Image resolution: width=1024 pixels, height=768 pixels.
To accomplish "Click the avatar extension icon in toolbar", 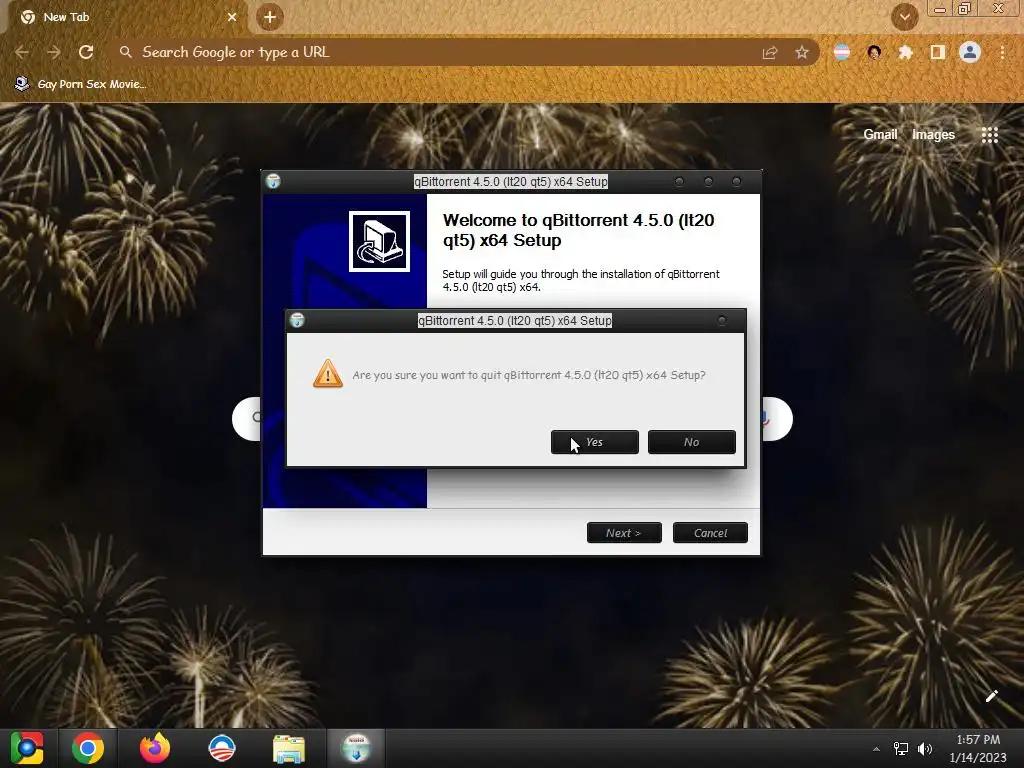I will click(874, 52).
